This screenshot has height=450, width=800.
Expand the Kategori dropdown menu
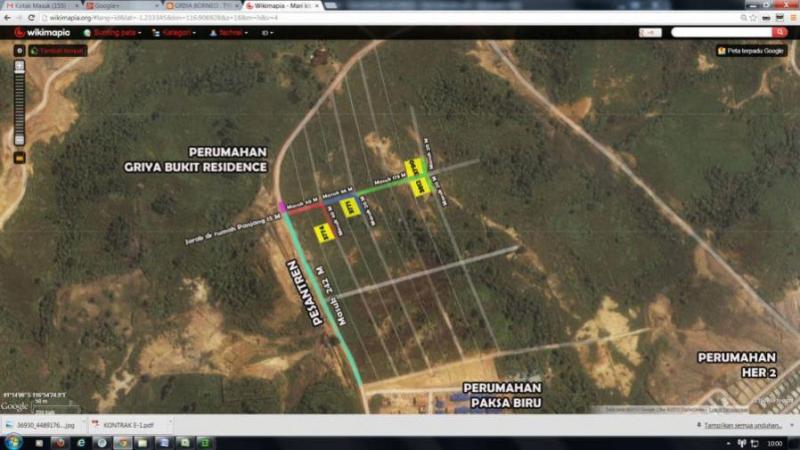173,32
